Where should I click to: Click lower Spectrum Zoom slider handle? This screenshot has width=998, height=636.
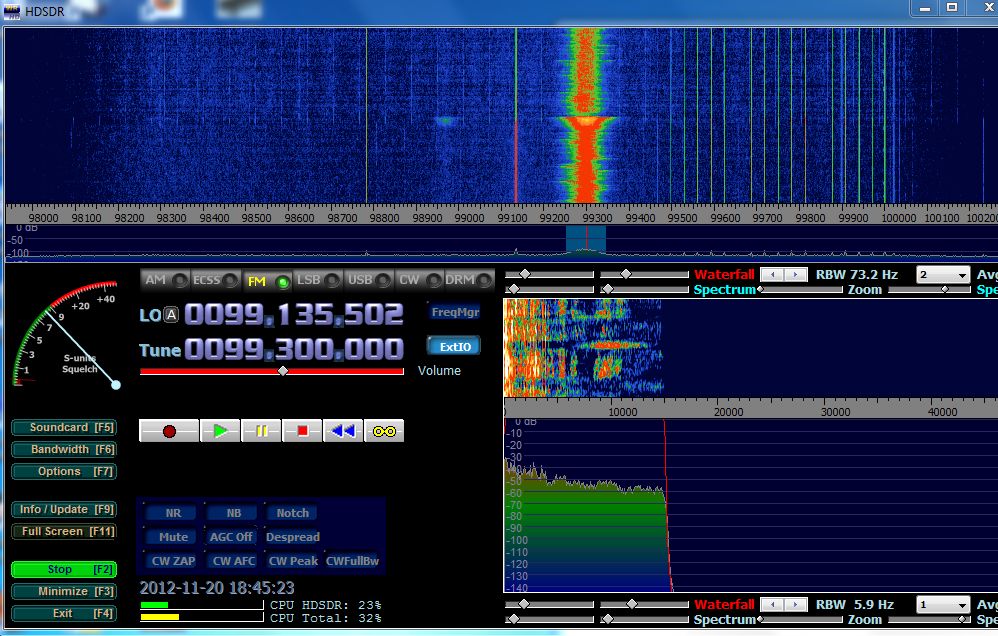pyautogui.click(x=962, y=619)
